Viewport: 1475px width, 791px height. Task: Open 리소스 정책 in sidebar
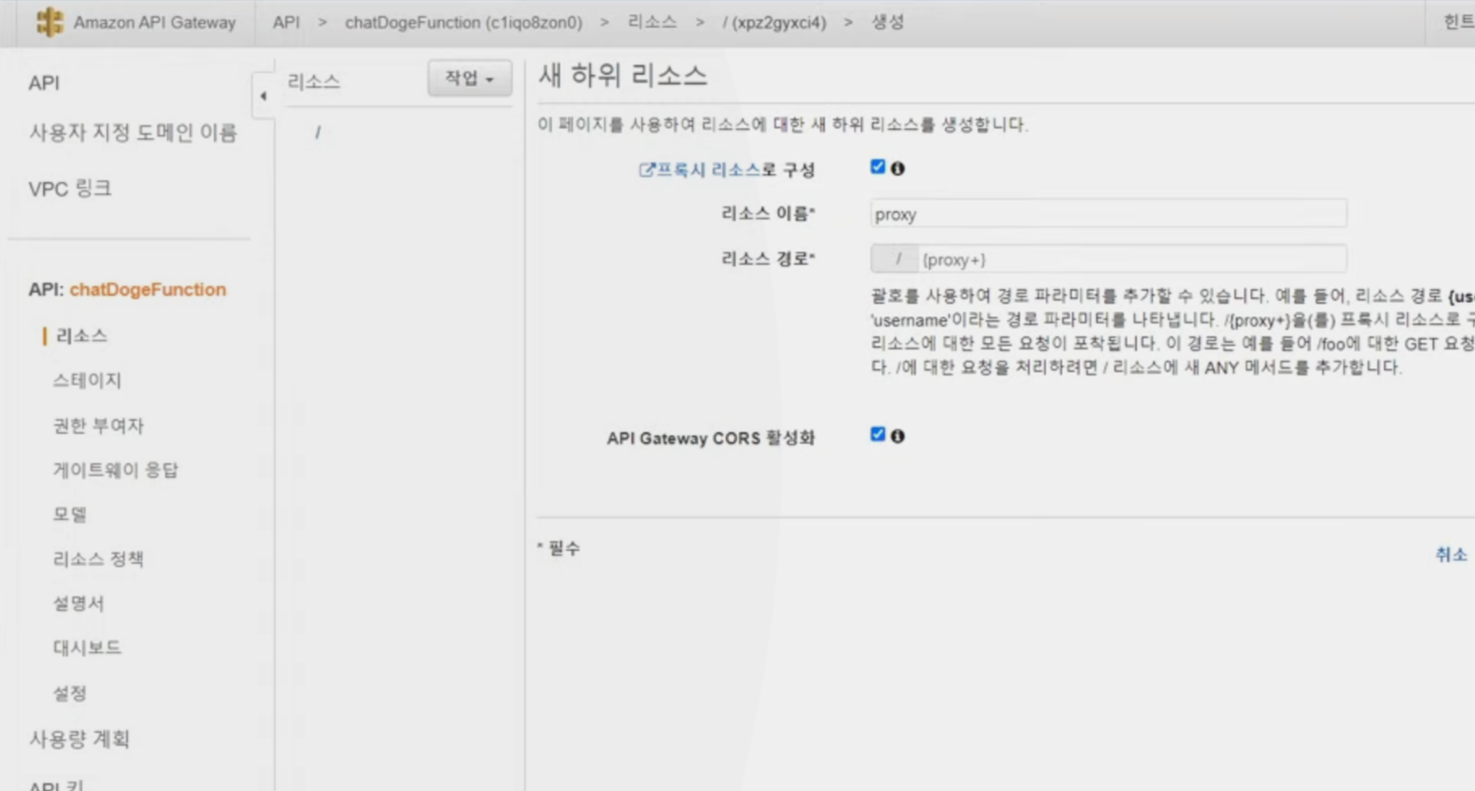click(x=98, y=559)
